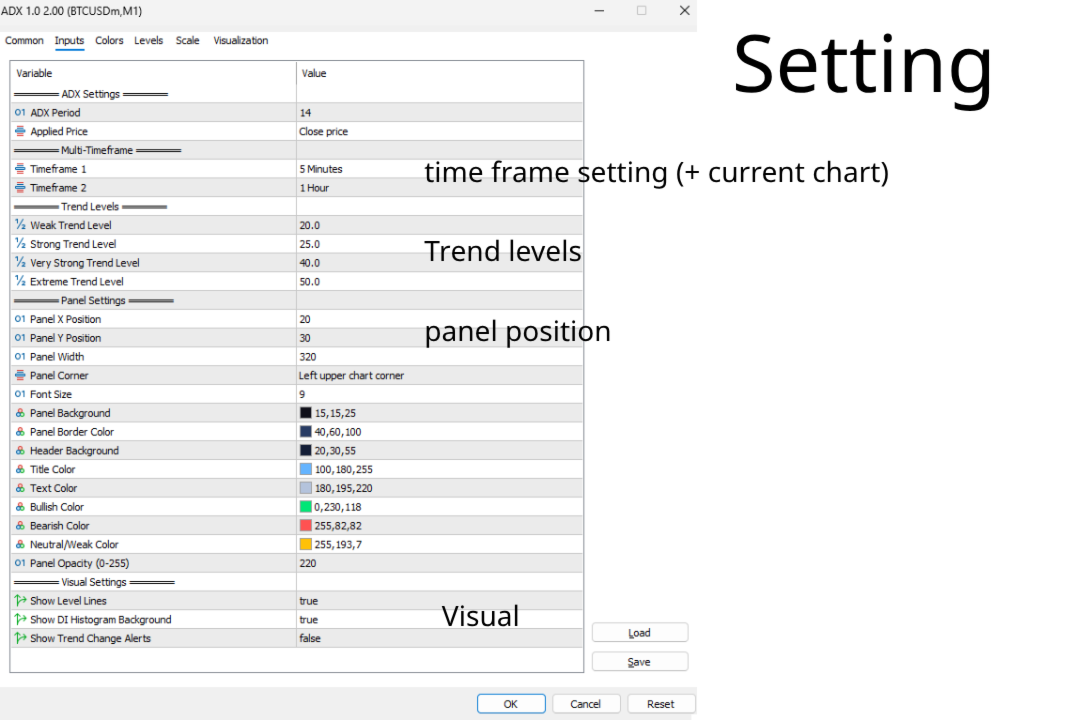This screenshot has height=720, width=1080.
Task: Click the ADX Period integer icon
Action: click(x=20, y=113)
